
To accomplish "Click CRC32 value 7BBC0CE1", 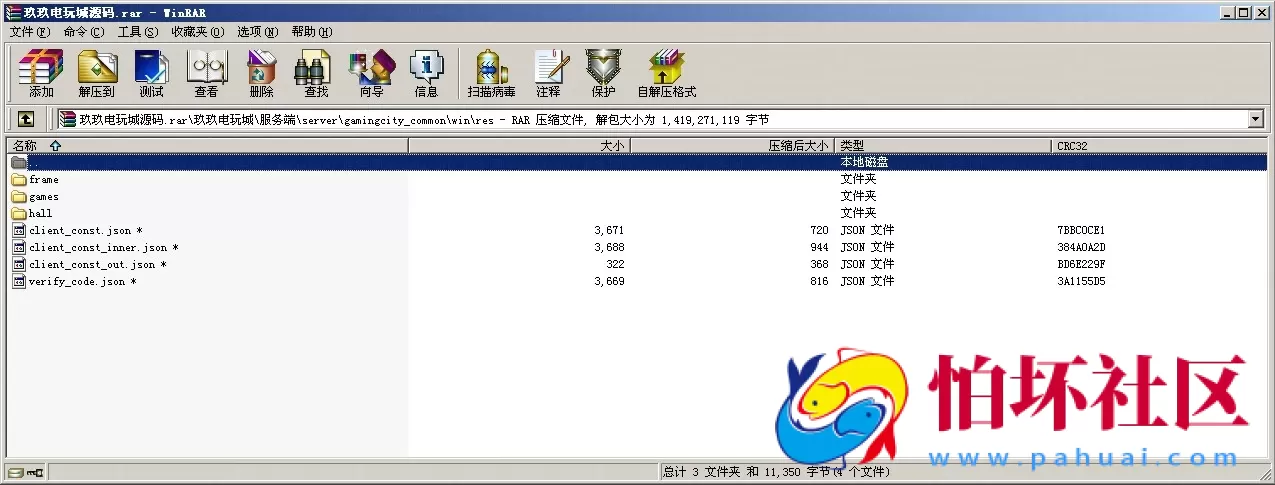I will pyautogui.click(x=1081, y=231).
